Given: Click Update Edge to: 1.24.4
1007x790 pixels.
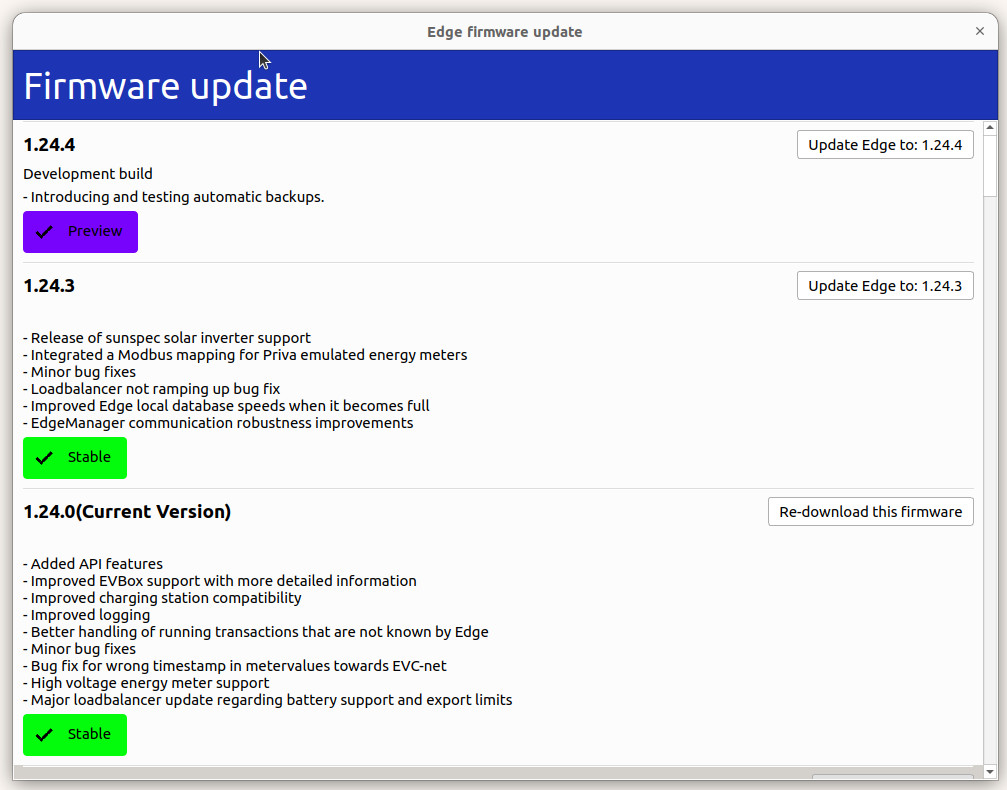Looking at the screenshot, I should 884,144.
